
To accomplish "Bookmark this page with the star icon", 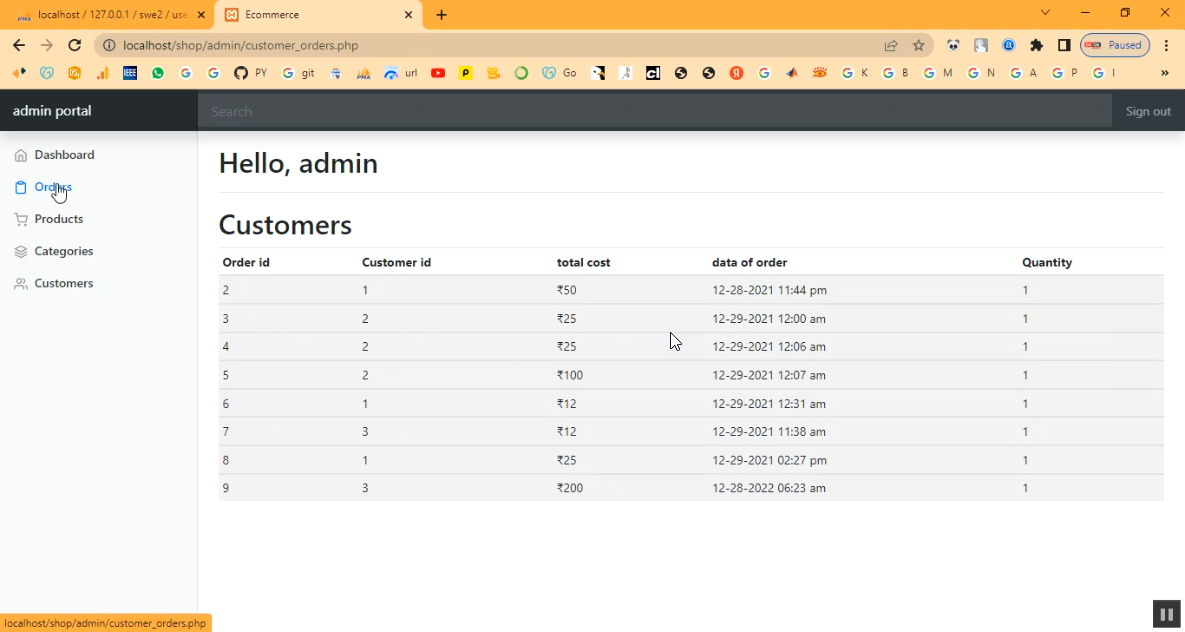I will coord(918,45).
